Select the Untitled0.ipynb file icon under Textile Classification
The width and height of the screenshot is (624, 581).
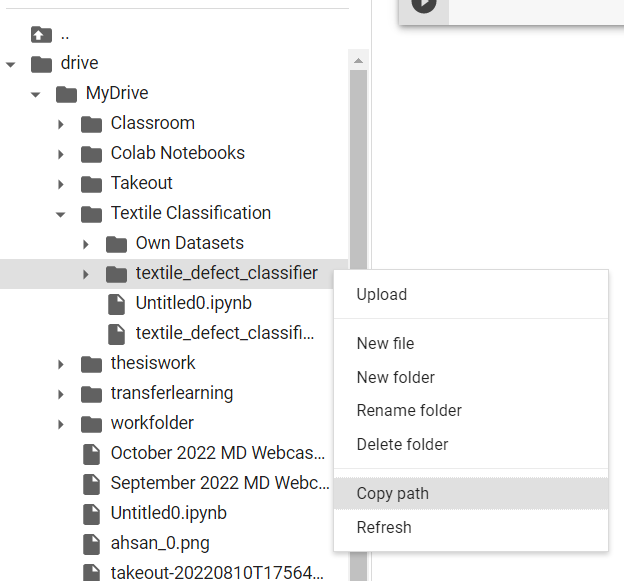(x=117, y=304)
